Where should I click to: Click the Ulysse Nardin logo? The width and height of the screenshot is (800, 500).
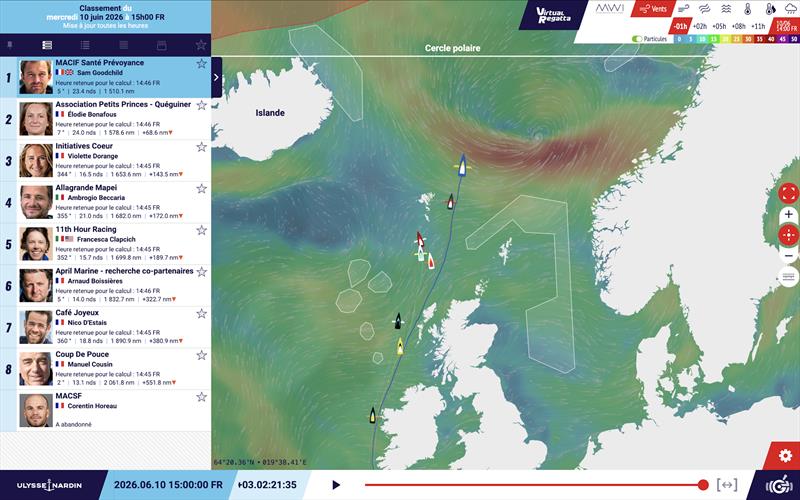[x=49, y=485]
